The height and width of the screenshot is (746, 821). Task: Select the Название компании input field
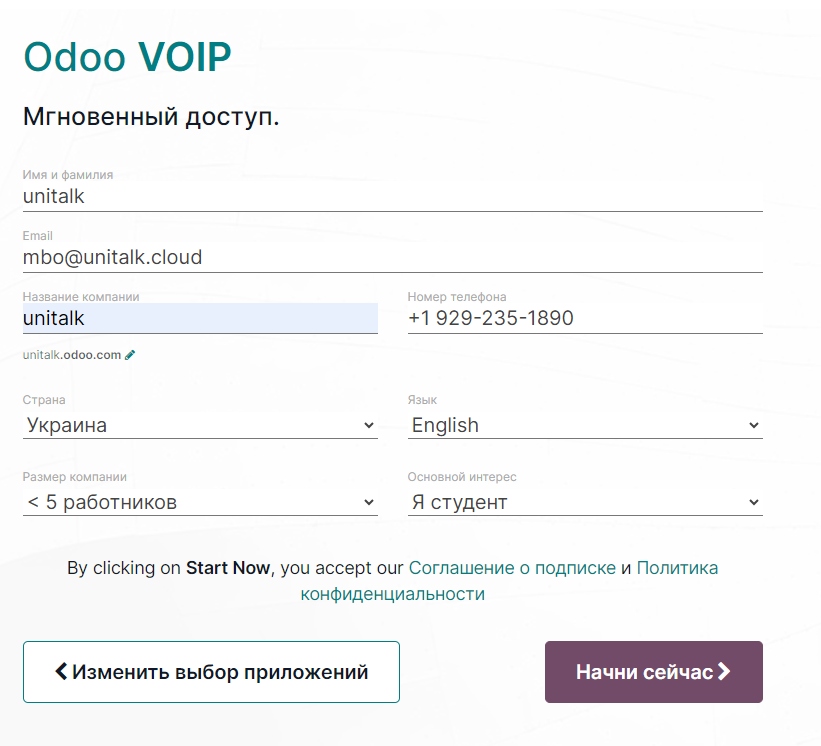click(200, 318)
